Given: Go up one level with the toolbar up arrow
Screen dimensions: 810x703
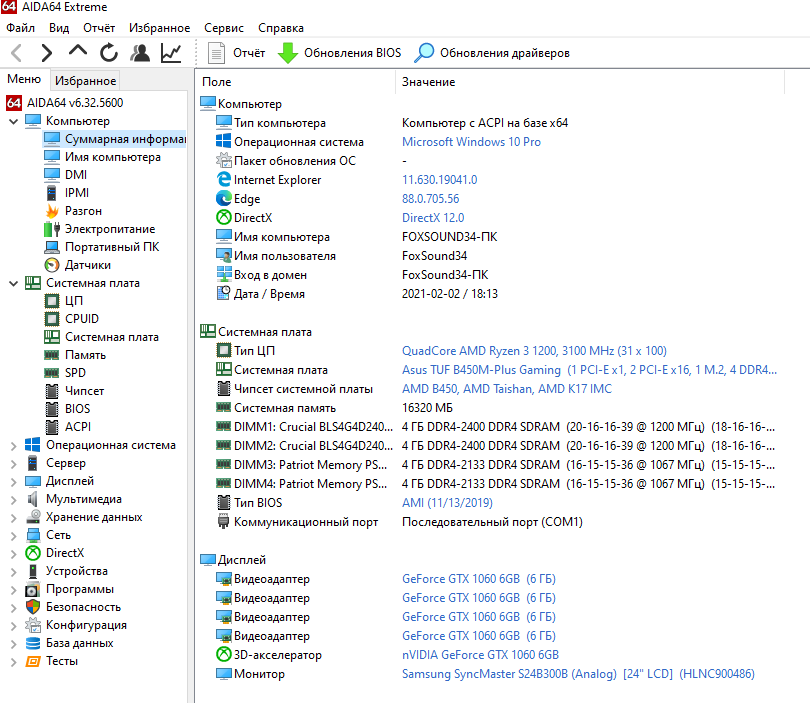Looking at the screenshot, I should point(78,52).
